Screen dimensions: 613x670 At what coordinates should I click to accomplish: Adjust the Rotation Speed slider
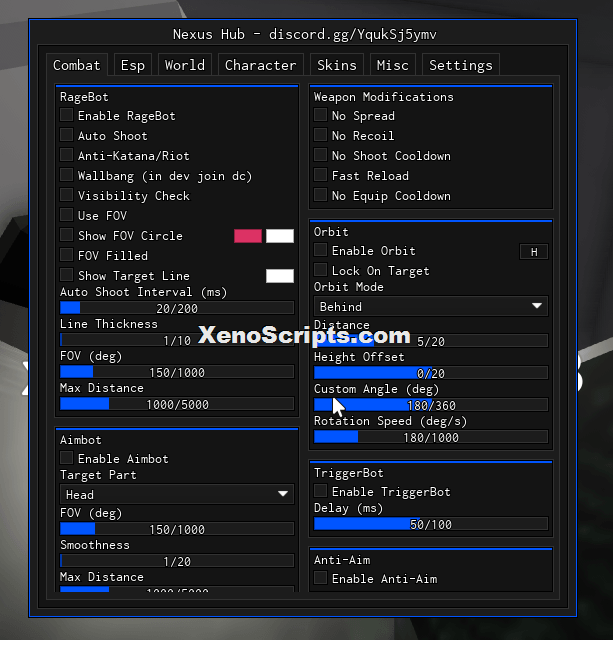(x=431, y=437)
